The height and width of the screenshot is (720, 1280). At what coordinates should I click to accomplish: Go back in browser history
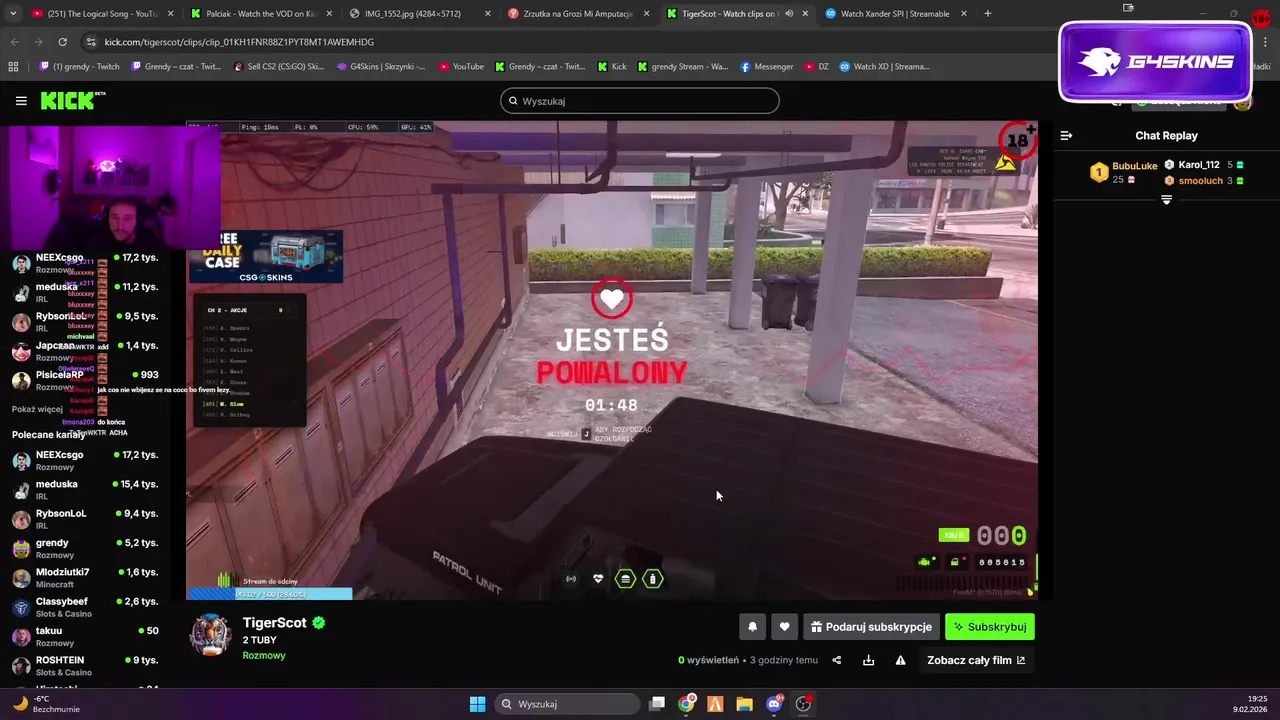[x=14, y=42]
